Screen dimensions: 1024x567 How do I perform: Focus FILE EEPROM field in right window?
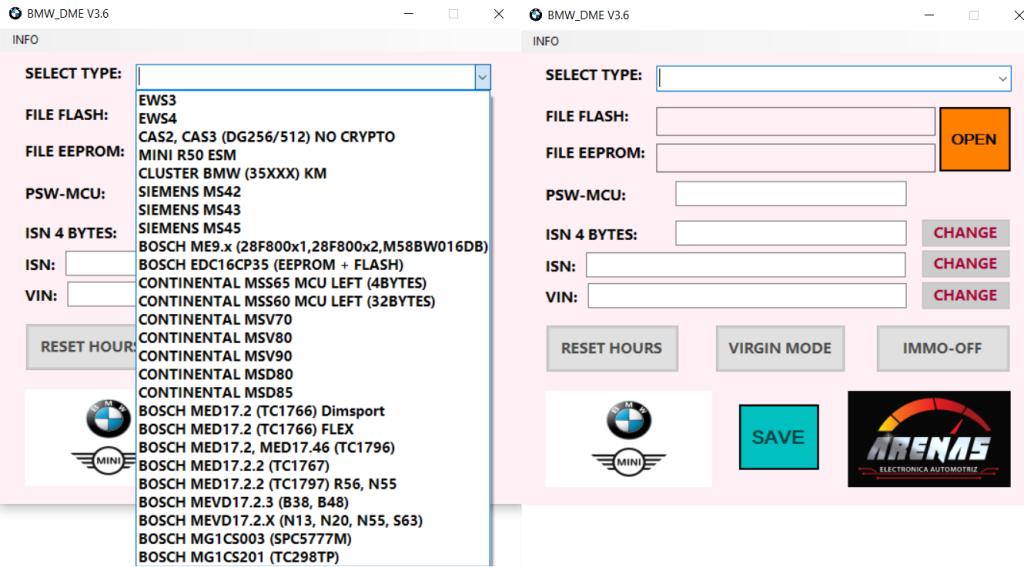pos(795,157)
